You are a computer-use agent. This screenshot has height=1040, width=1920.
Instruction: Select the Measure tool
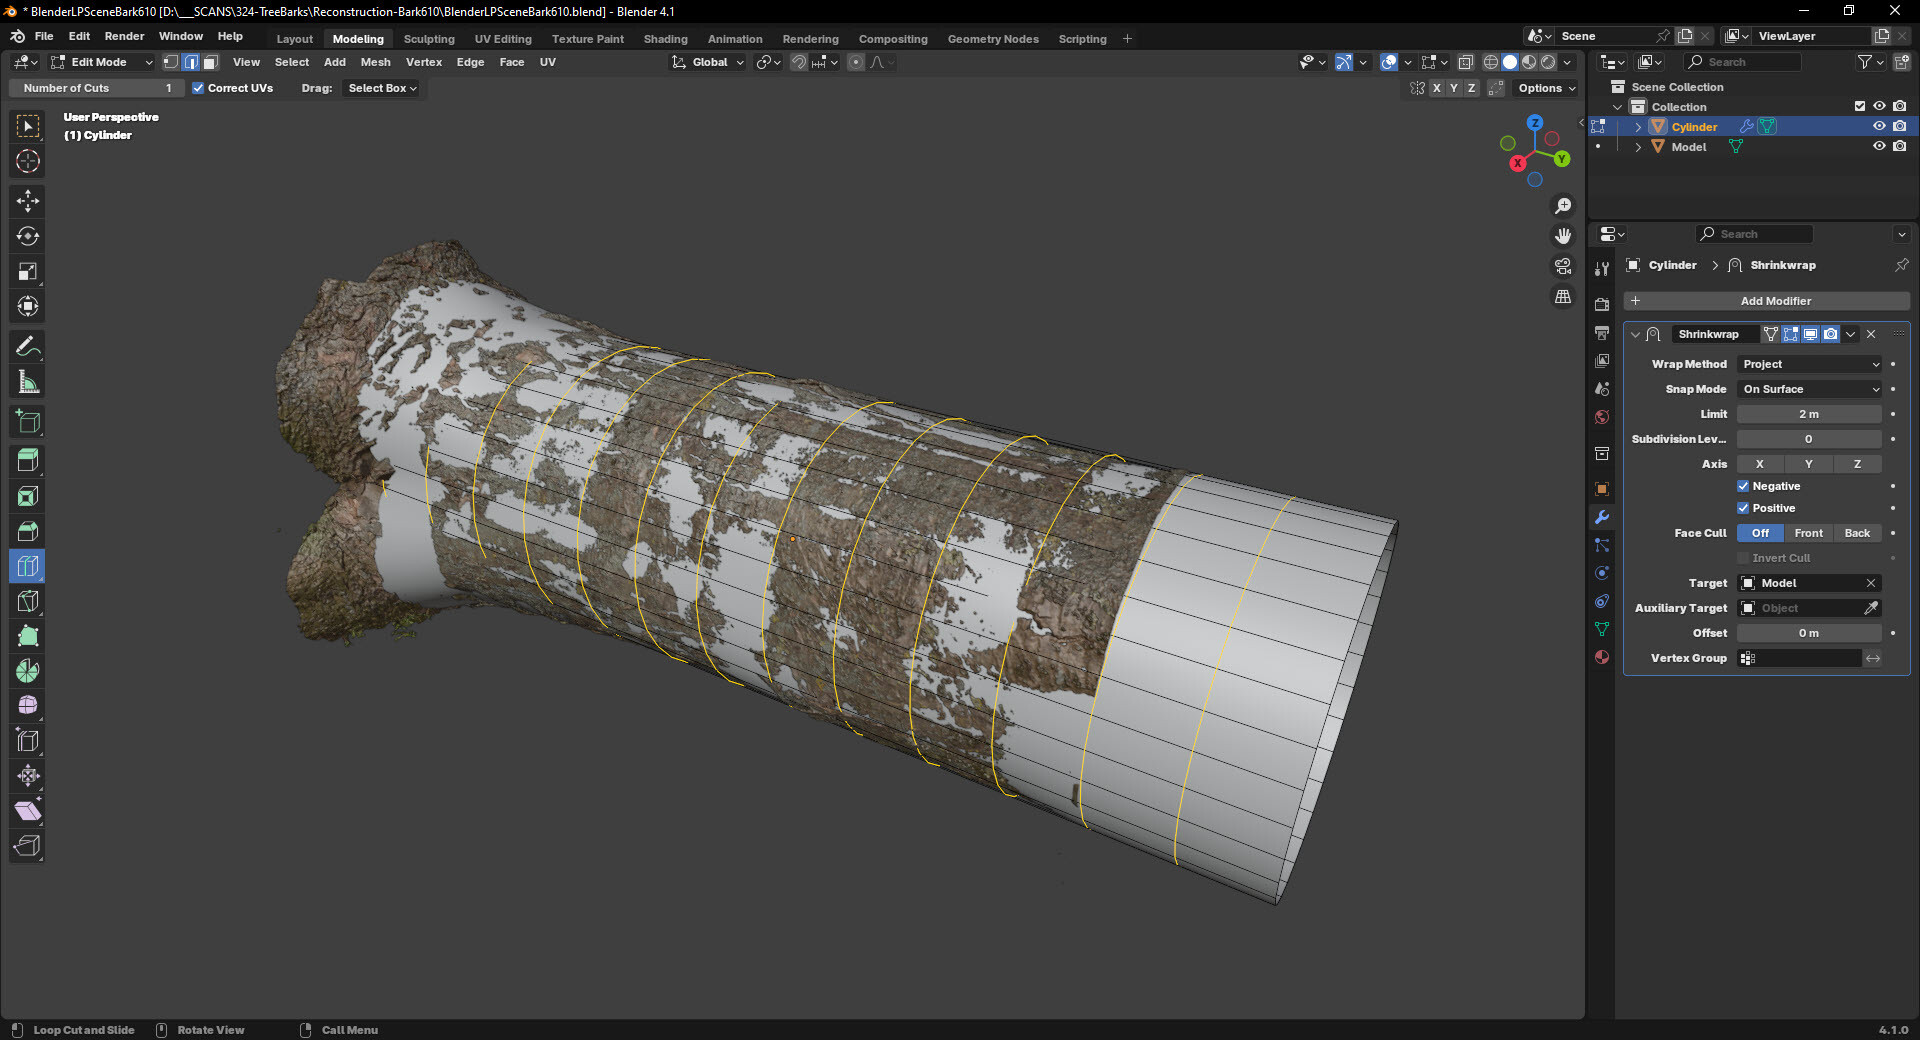tap(27, 381)
